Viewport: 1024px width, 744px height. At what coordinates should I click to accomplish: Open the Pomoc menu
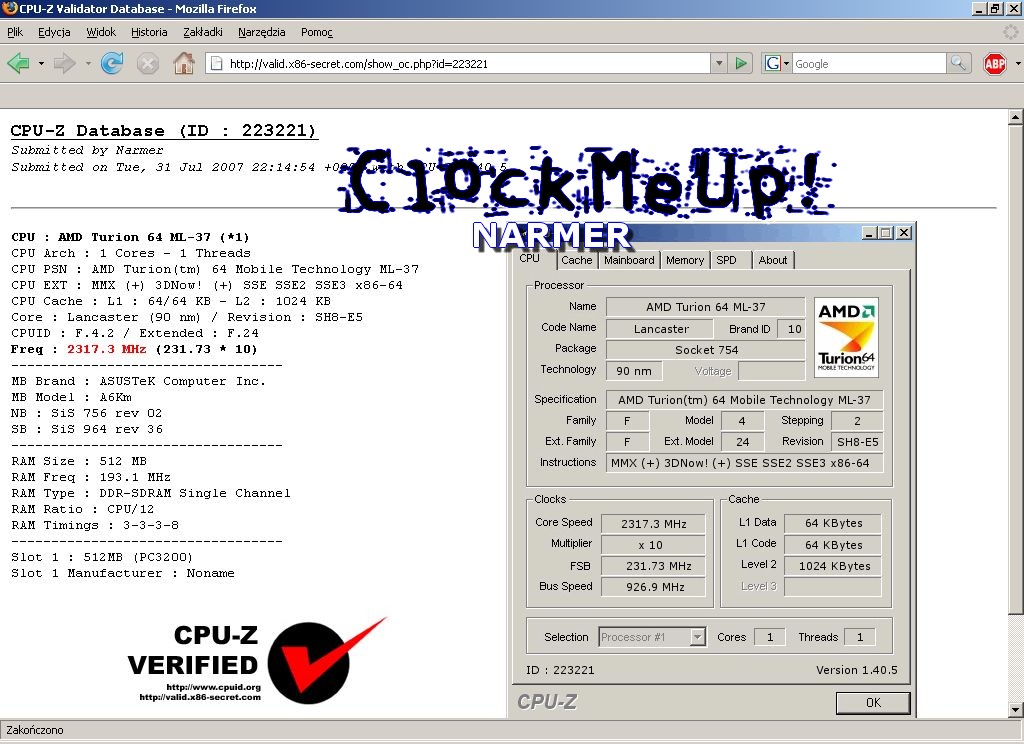click(317, 32)
